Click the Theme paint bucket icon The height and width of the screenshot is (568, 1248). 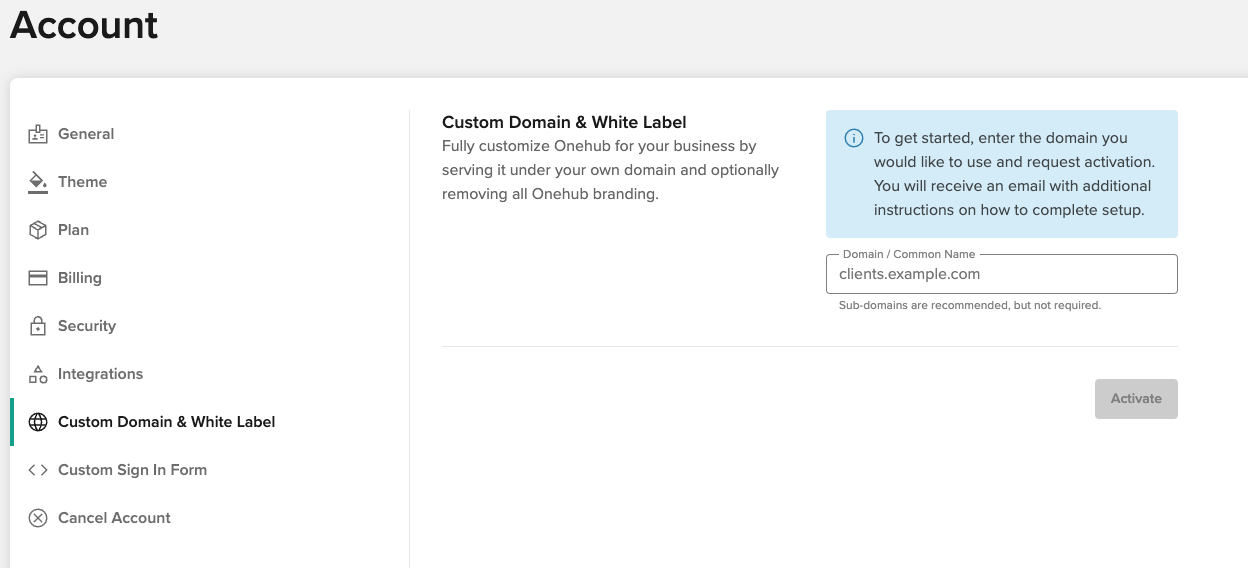[x=38, y=182]
